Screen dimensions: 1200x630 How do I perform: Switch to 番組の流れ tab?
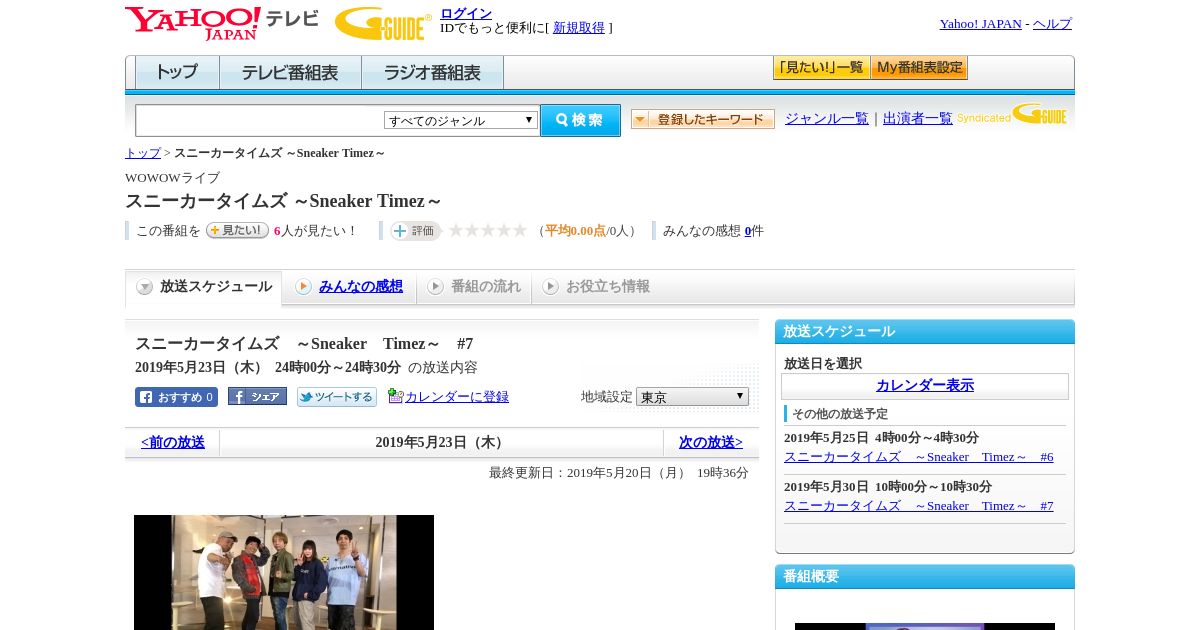(x=474, y=287)
